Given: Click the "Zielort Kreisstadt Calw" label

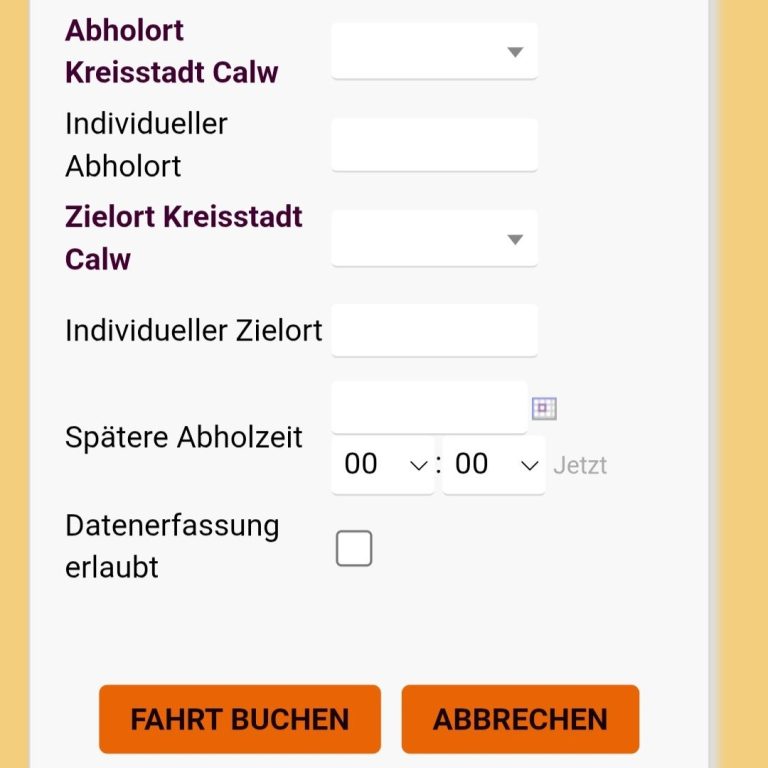Looking at the screenshot, I should click(183, 238).
